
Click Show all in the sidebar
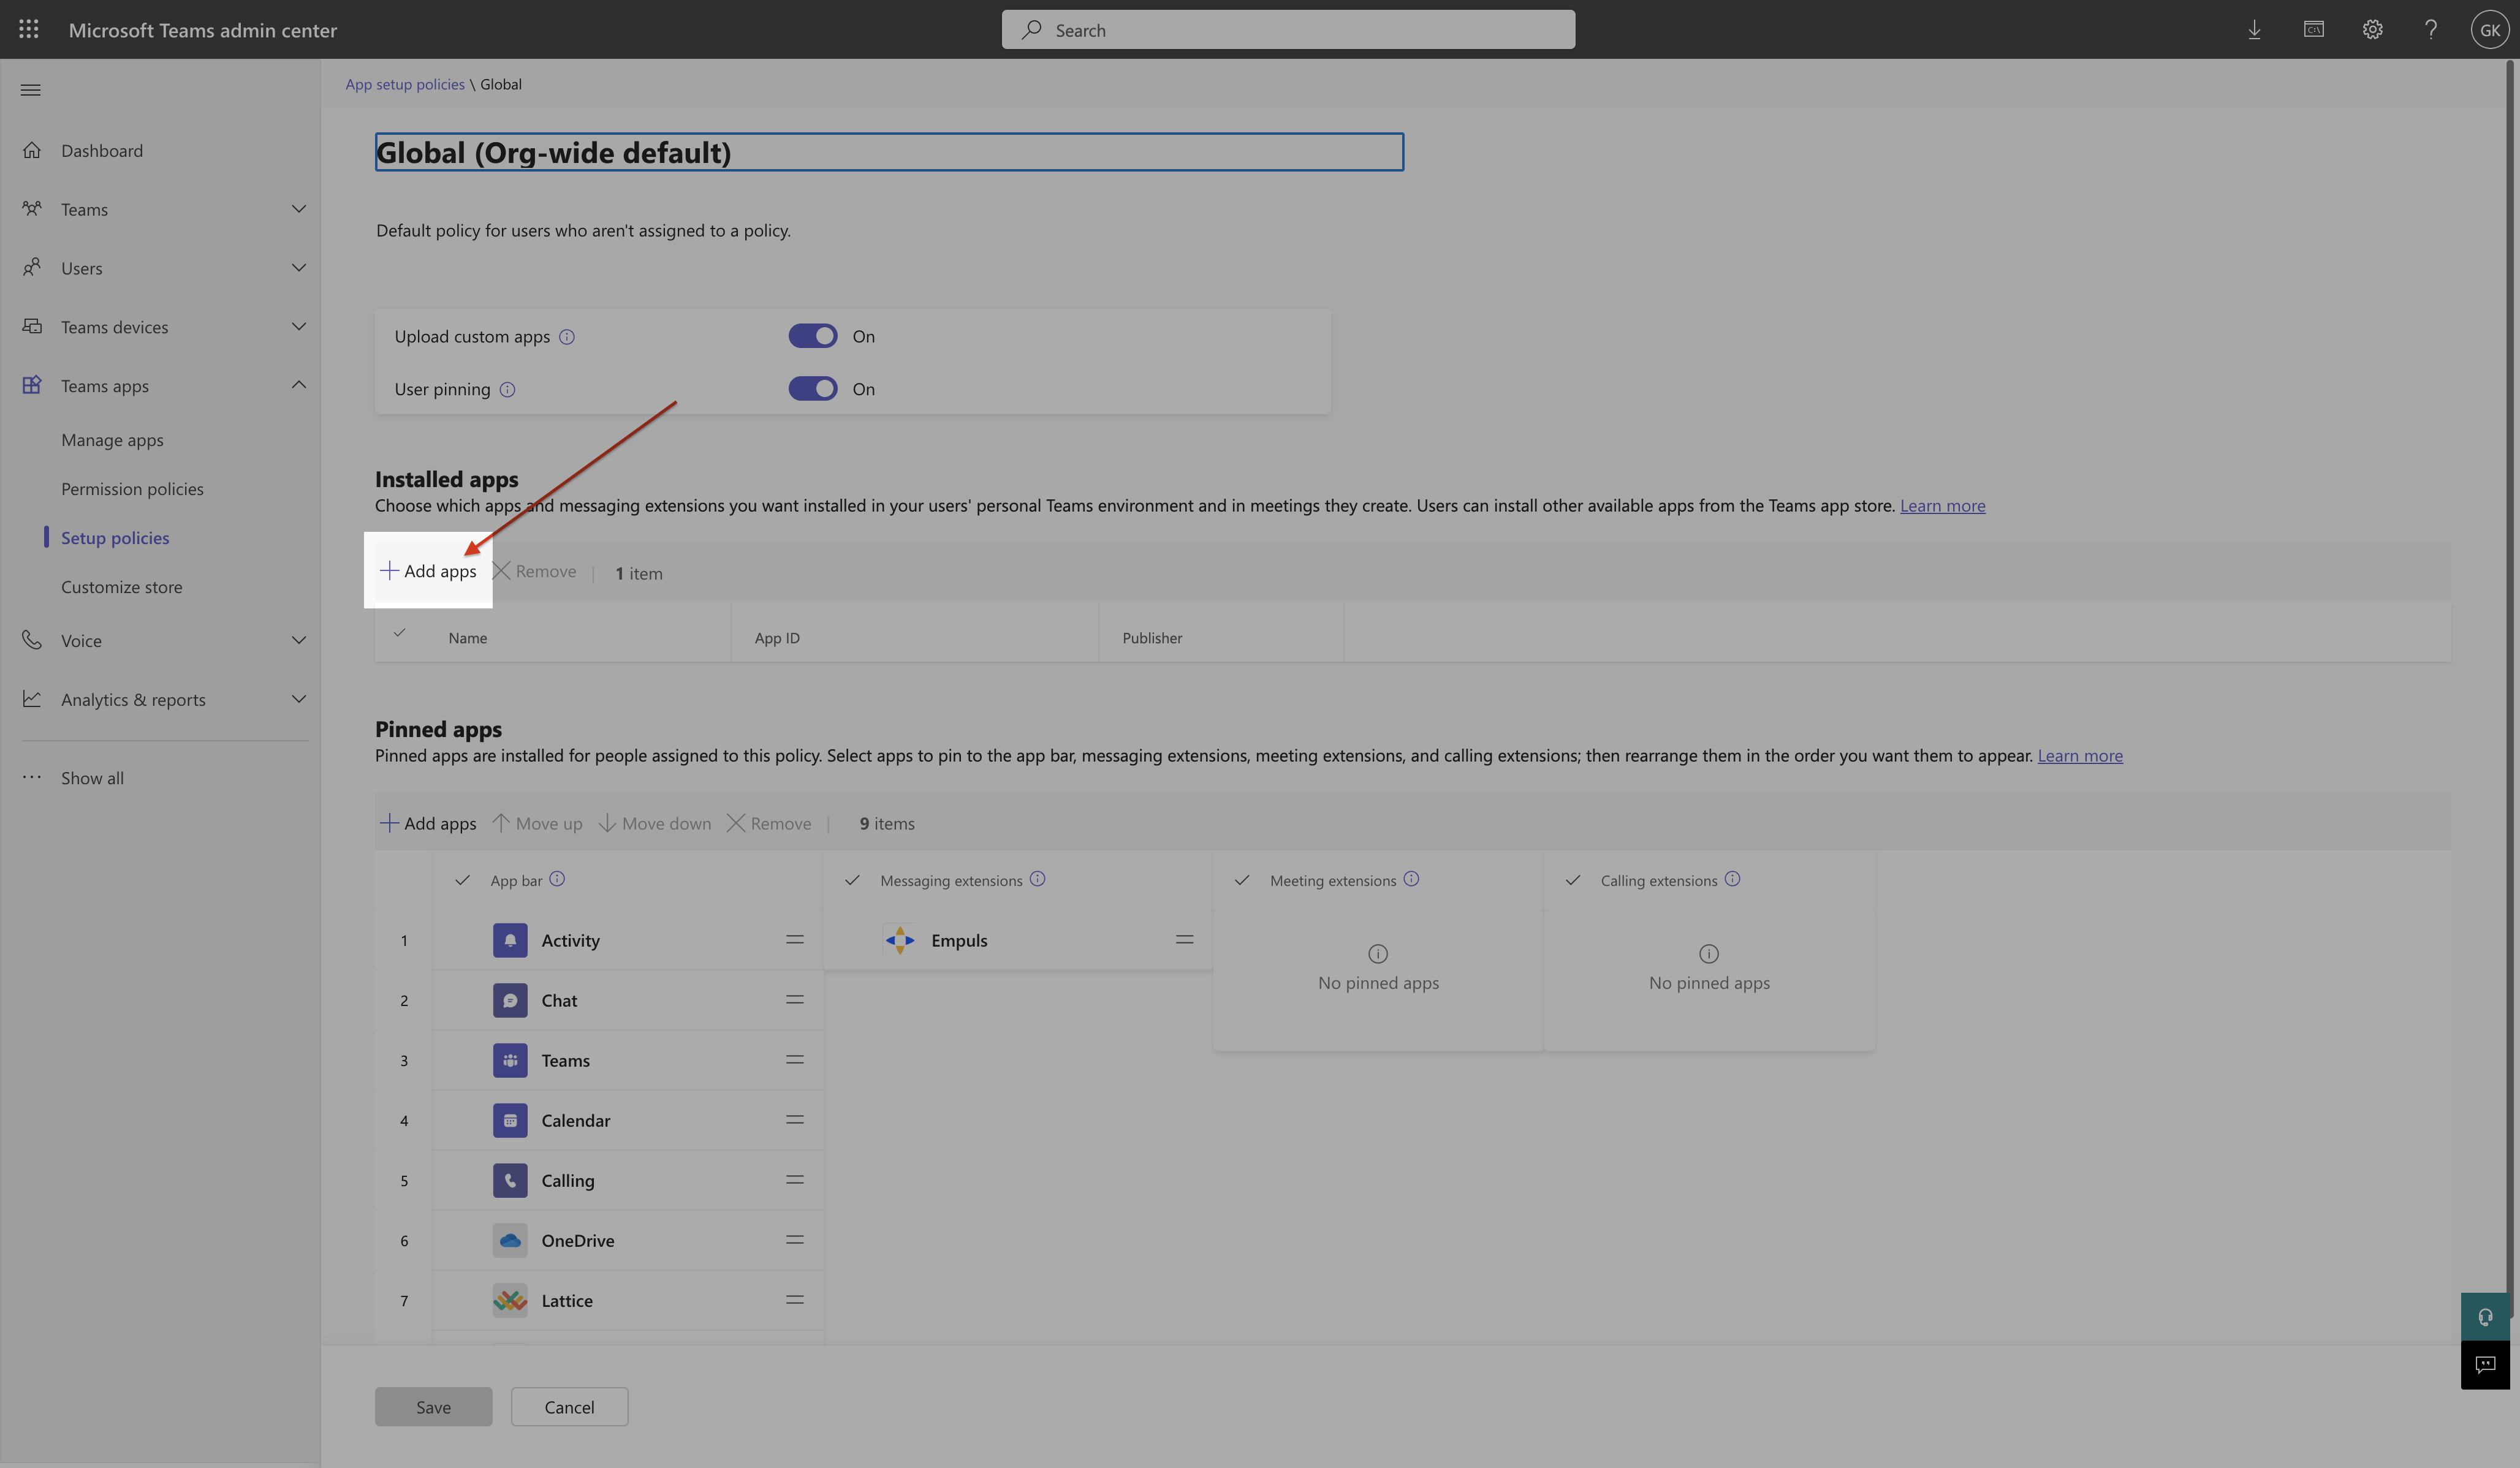pos(92,778)
